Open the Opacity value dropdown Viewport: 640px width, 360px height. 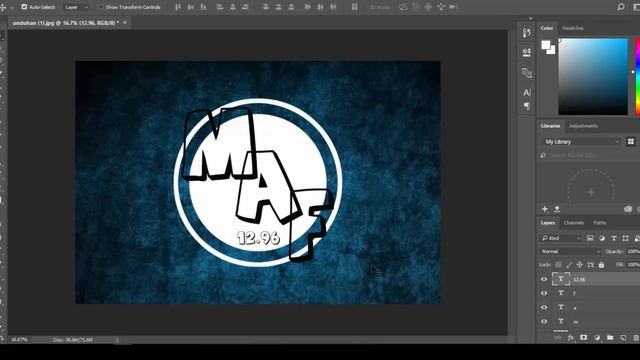pos(633,251)
